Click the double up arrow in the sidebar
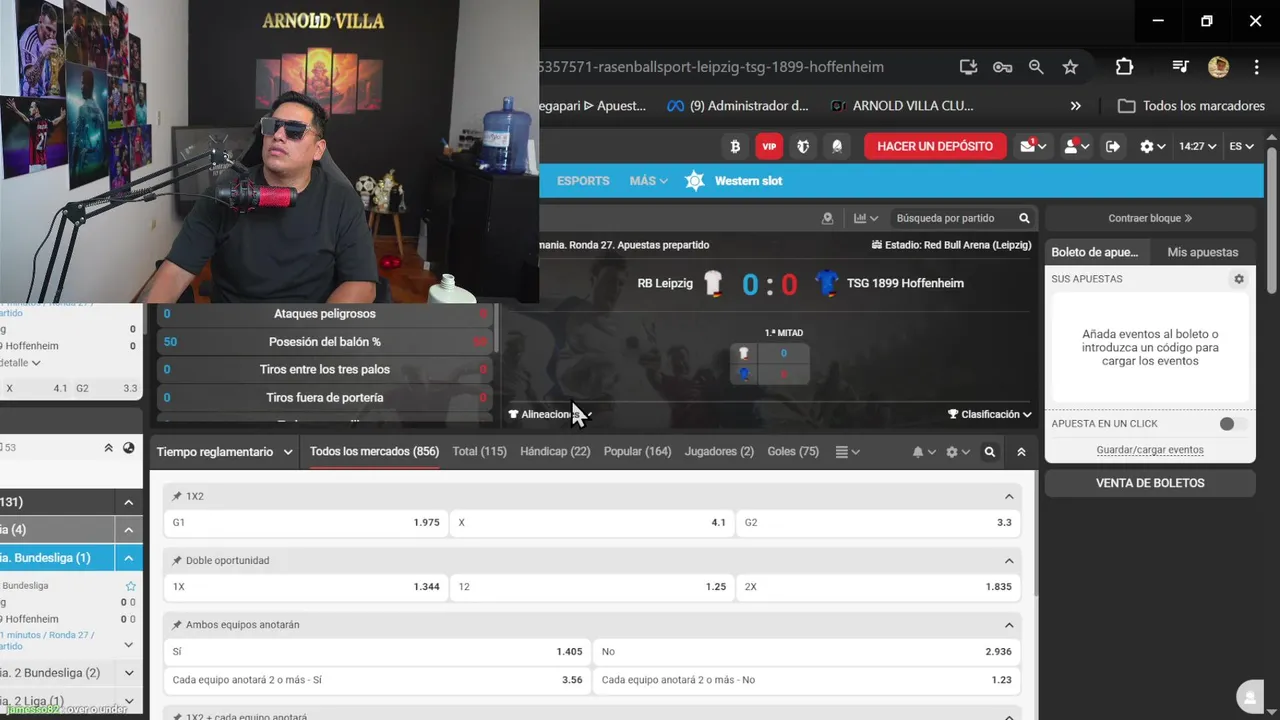1280x720 pixels. point(108,448)
